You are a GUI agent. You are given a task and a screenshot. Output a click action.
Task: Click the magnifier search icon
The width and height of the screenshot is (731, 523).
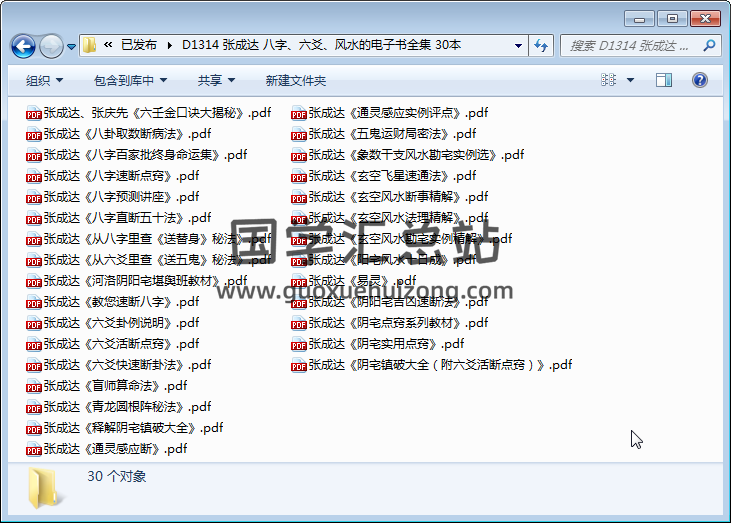[709, 46]
